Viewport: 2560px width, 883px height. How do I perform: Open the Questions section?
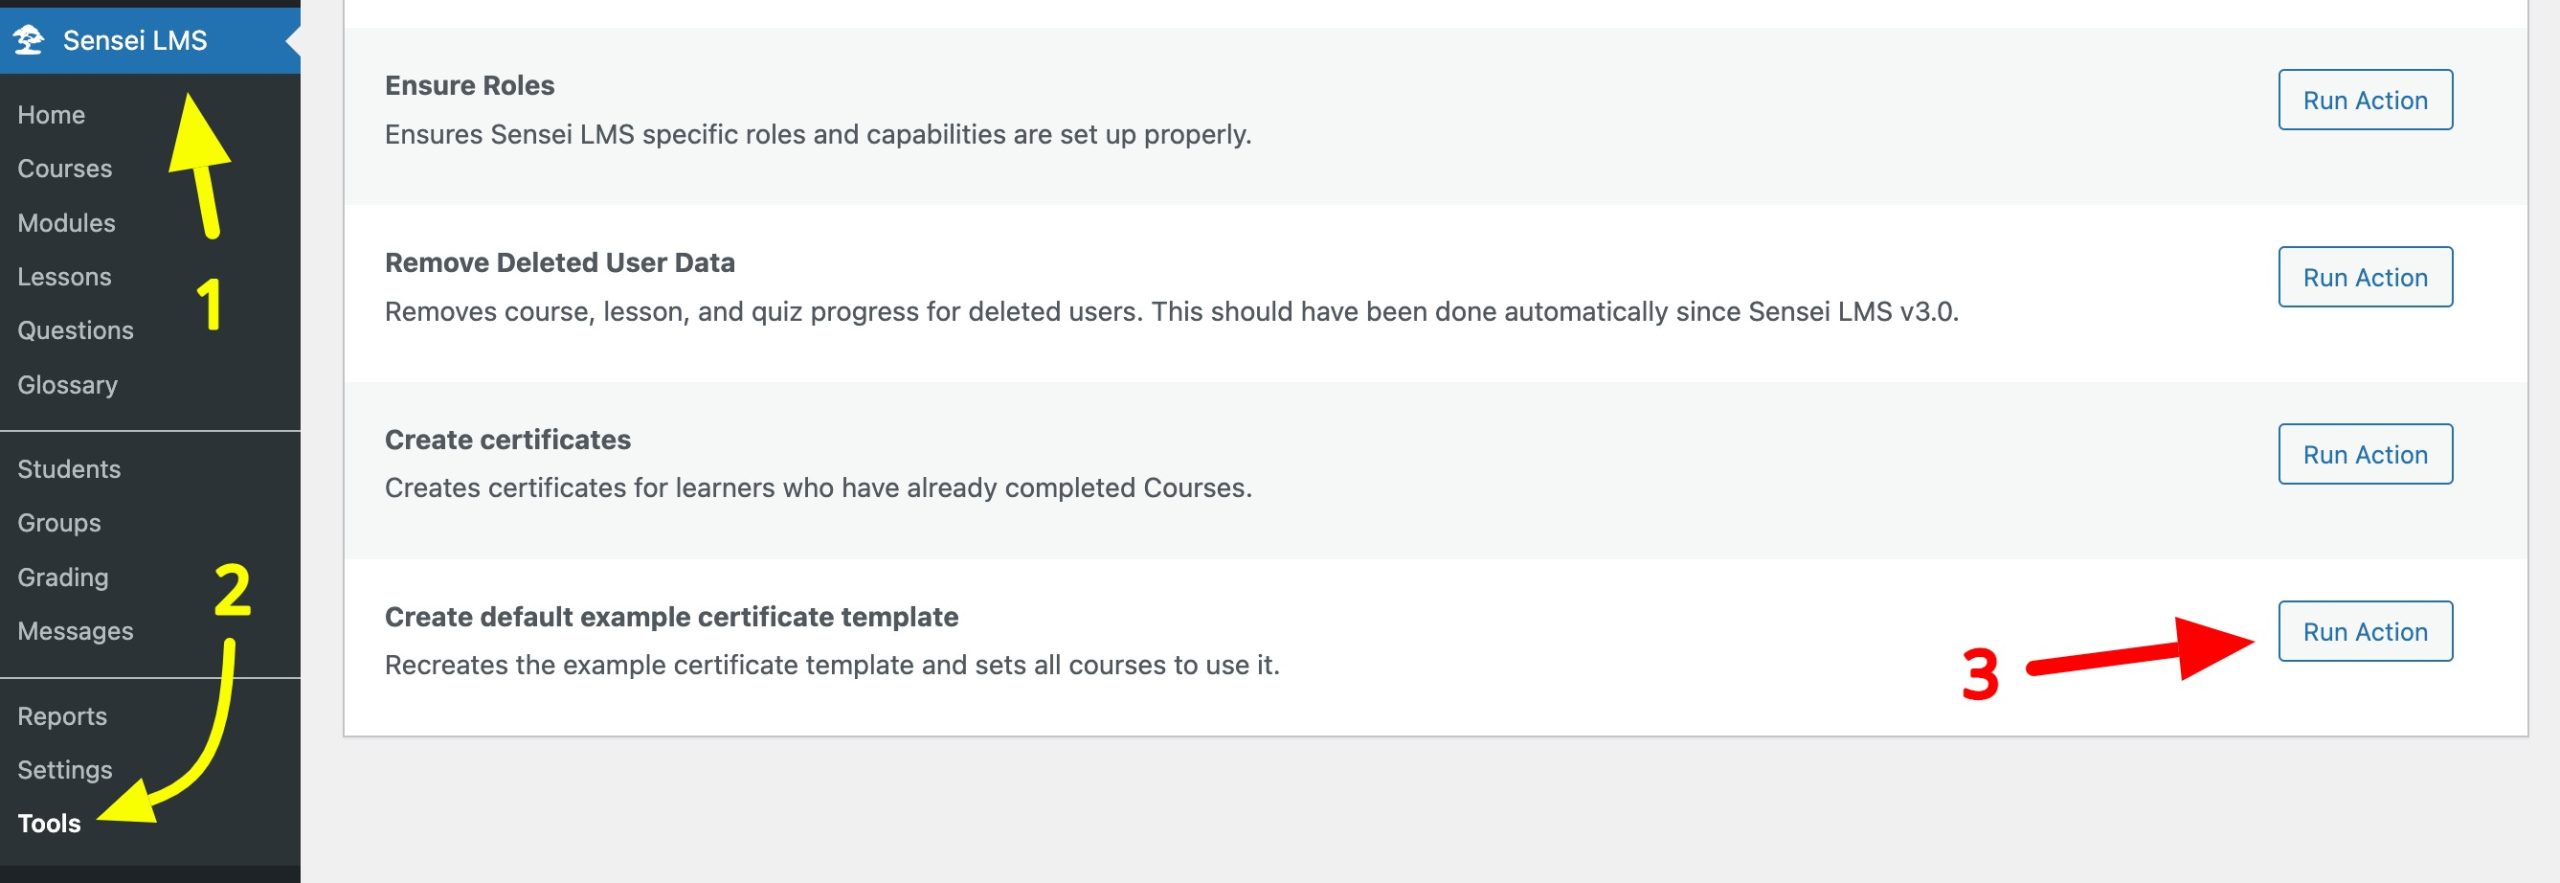coord(75,331)
